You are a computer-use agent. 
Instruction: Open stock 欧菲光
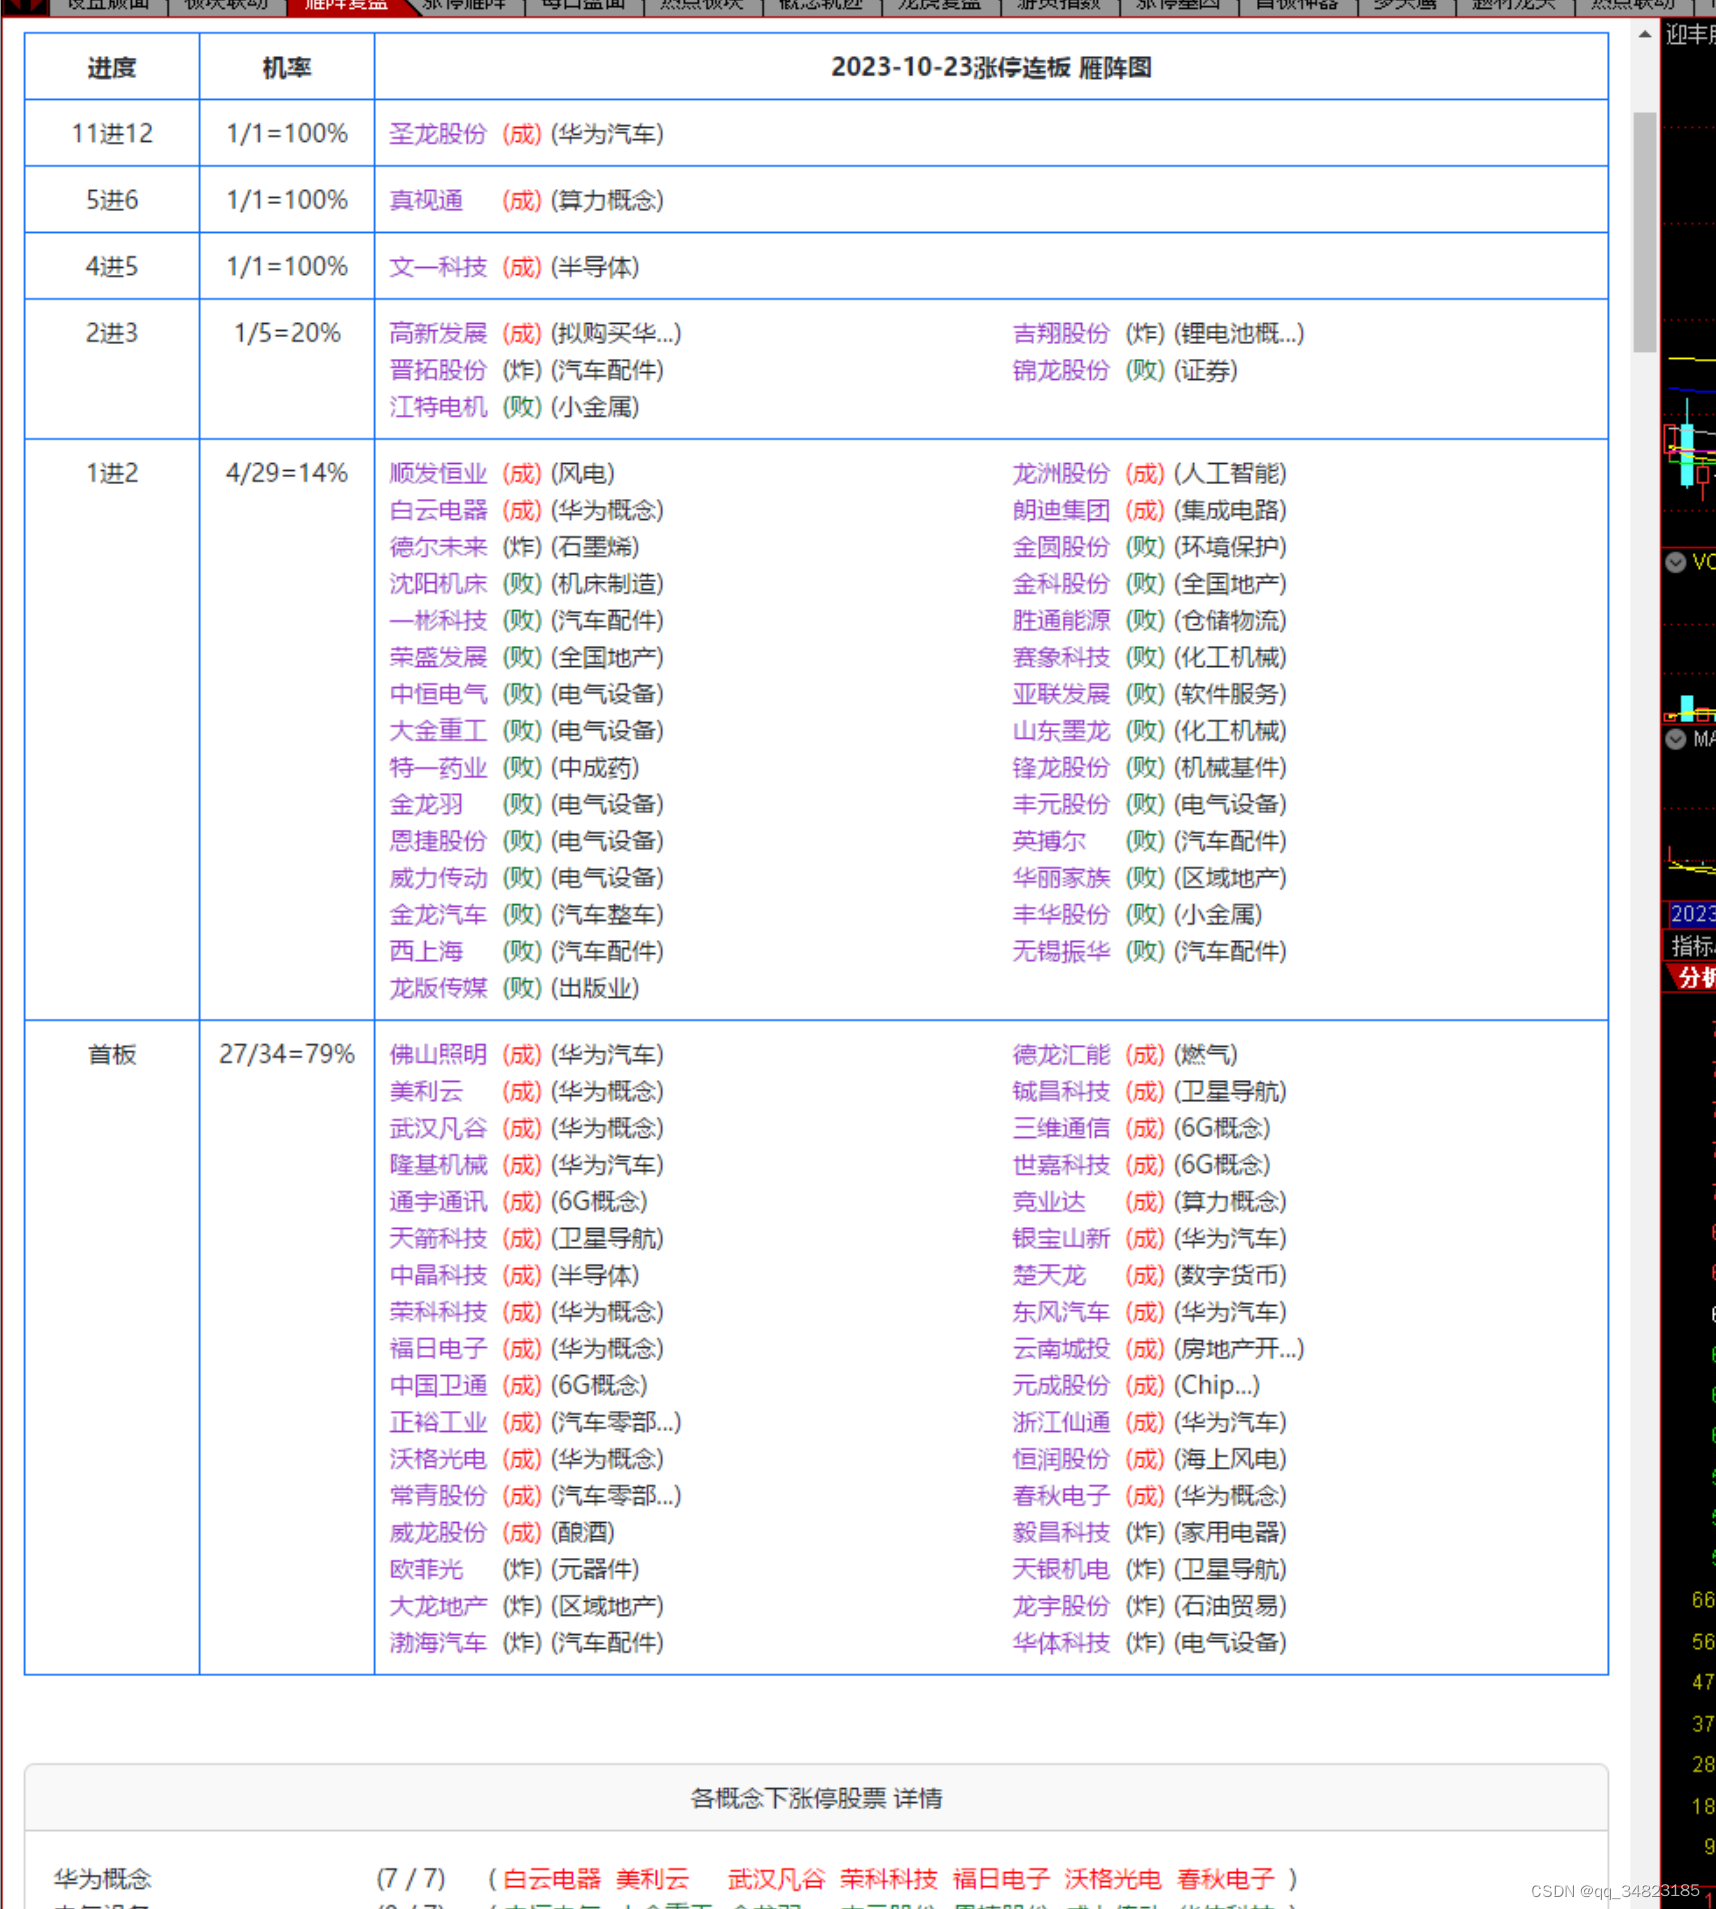pos(426,1570)
